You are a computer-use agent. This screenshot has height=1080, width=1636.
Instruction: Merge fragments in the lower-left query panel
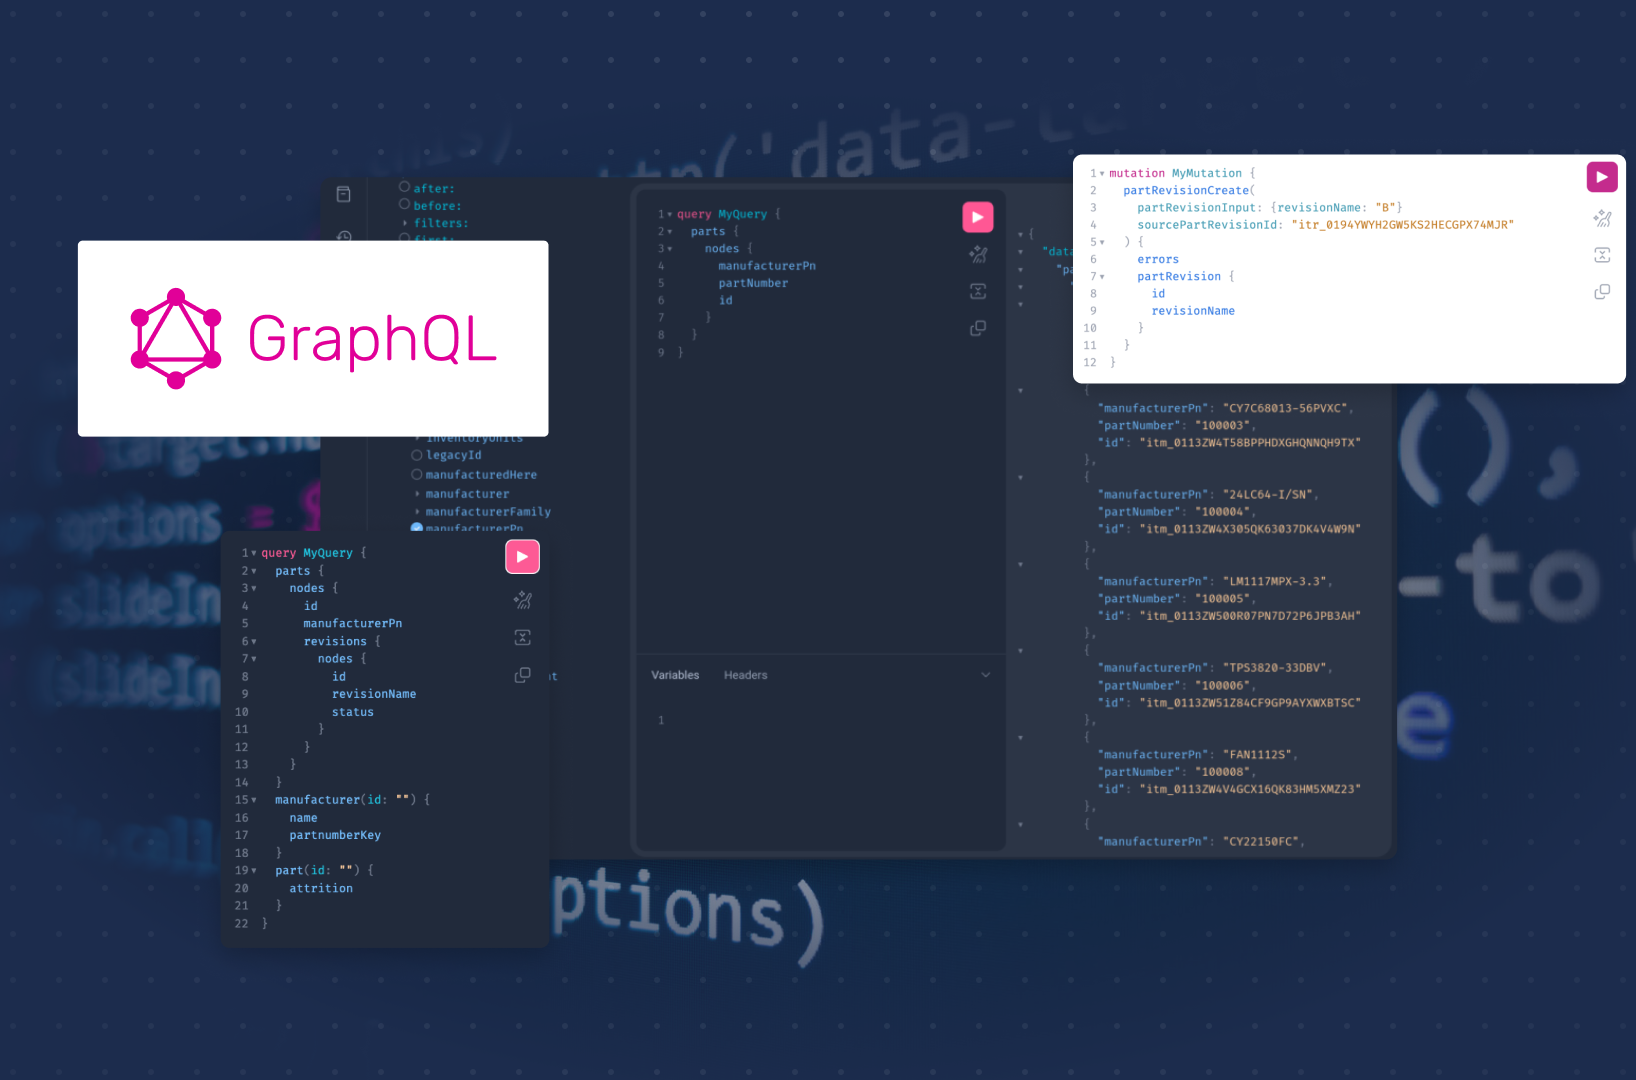coord(522,637)
